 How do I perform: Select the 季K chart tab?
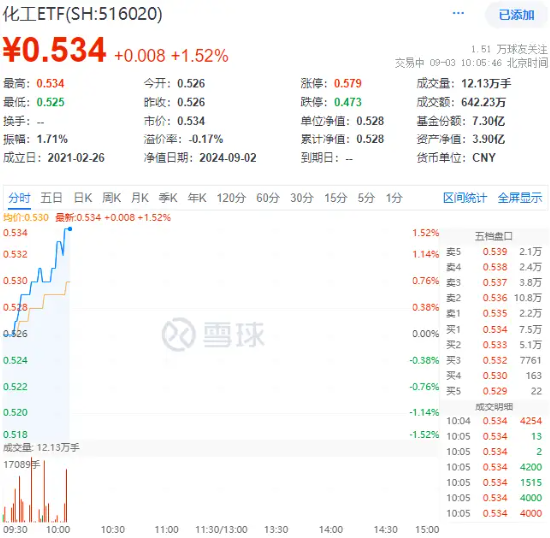[x=168, y=198]
